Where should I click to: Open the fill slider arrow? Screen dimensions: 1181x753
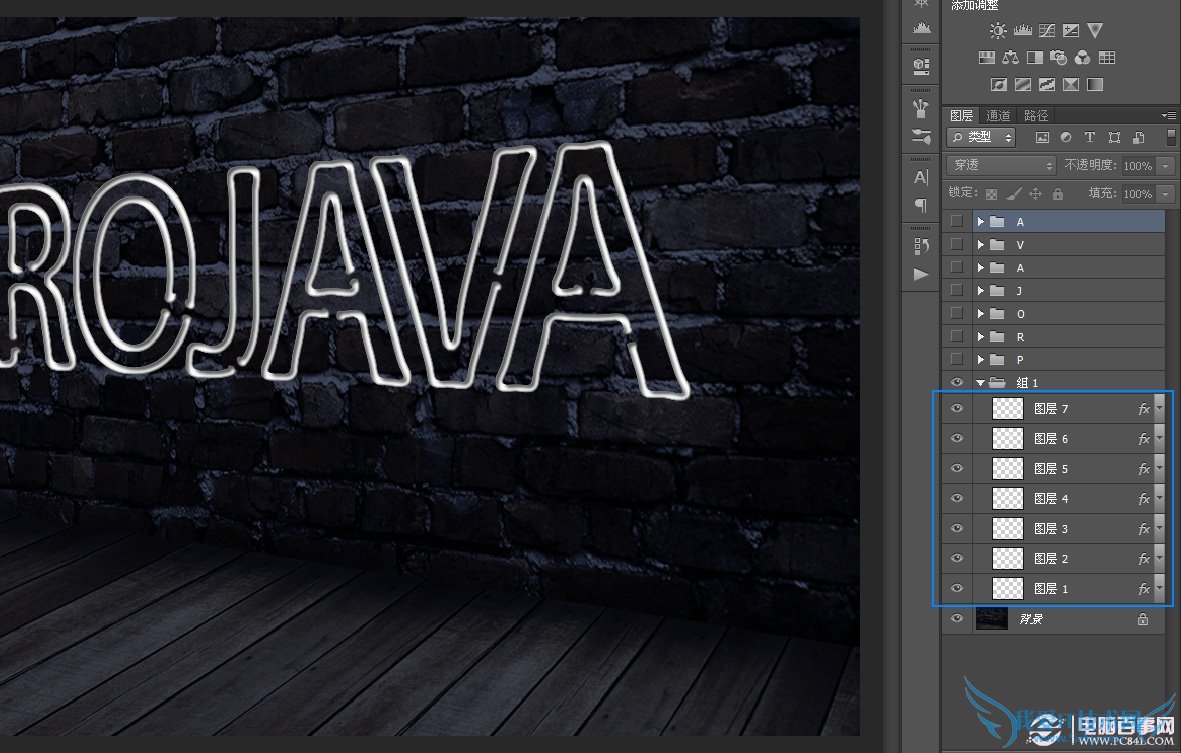[1166, 194]
